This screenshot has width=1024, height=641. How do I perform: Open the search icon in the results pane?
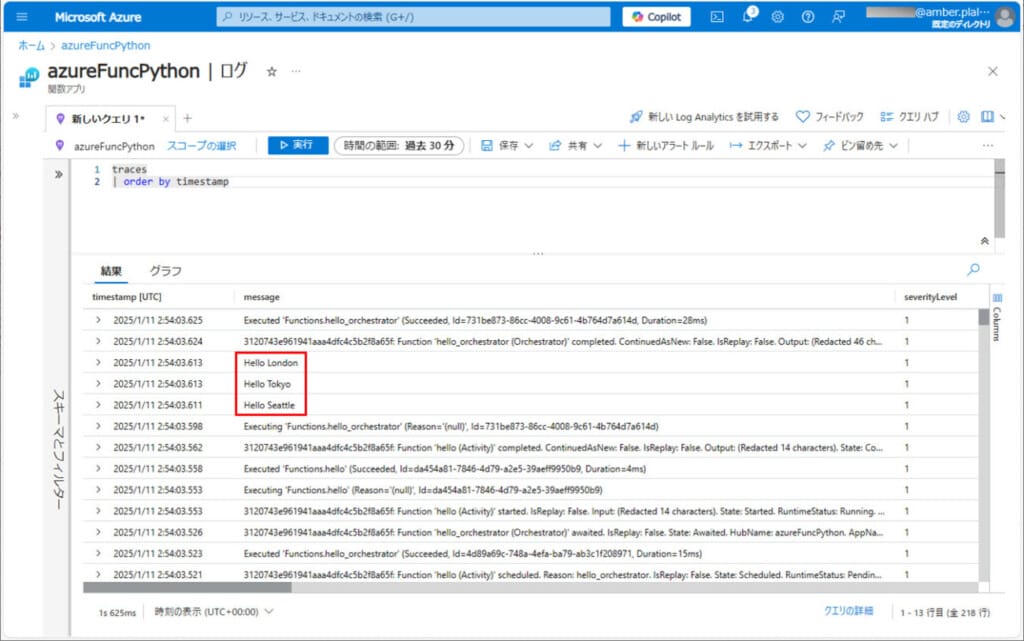pyautogui.click(x=973, y=270)
